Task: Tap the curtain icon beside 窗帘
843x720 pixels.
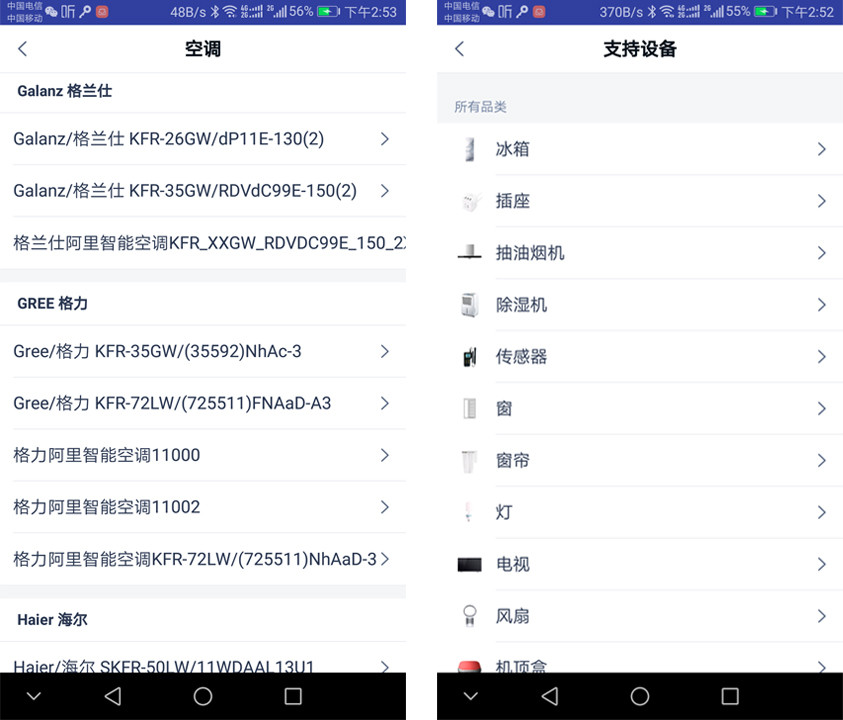Action: tap(469, 461)
